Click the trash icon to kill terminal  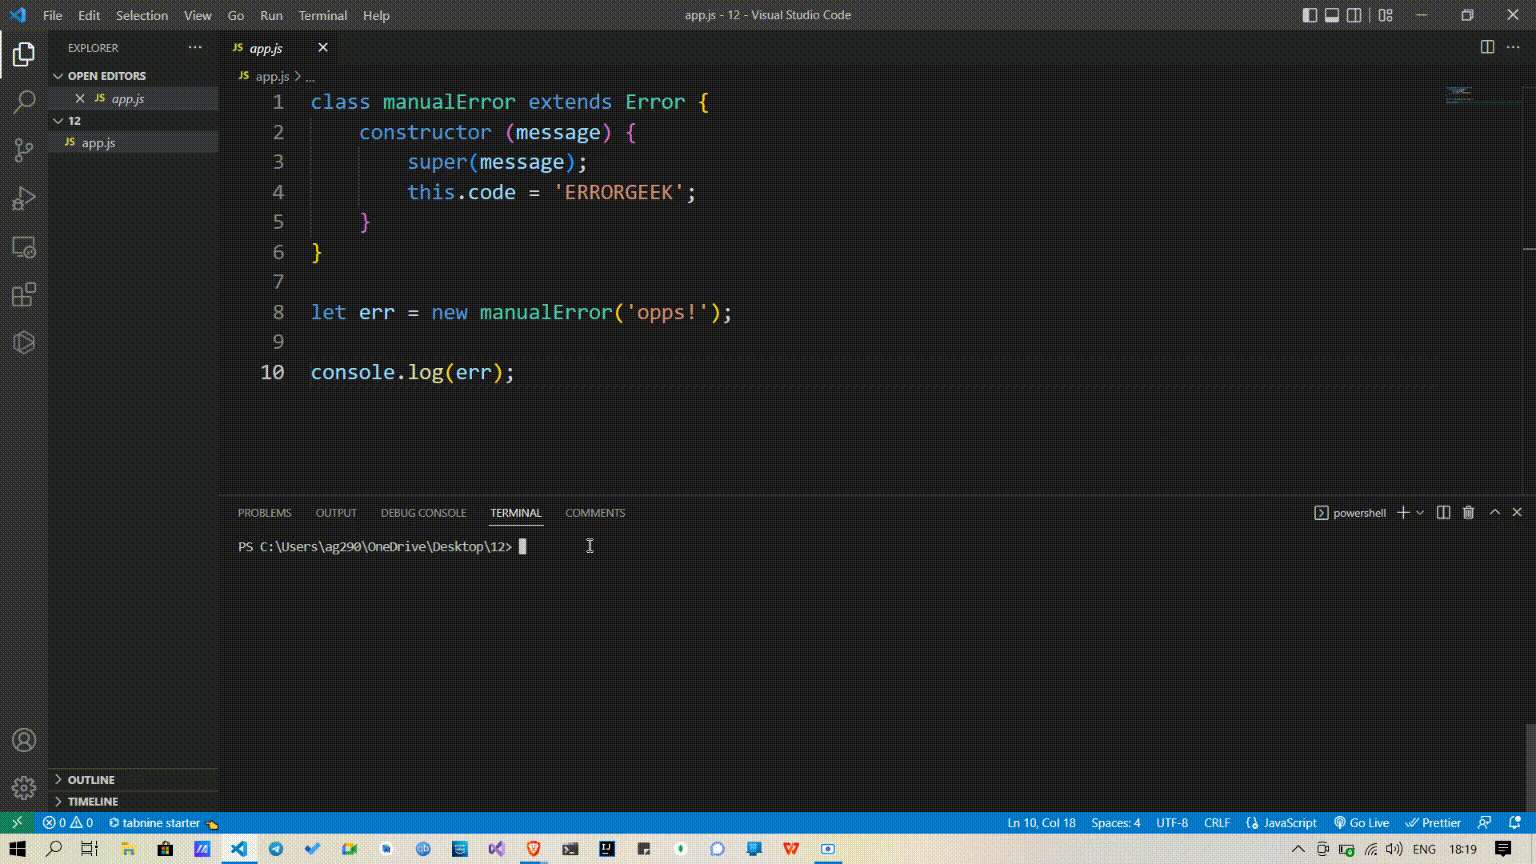tap(1468, 512)
